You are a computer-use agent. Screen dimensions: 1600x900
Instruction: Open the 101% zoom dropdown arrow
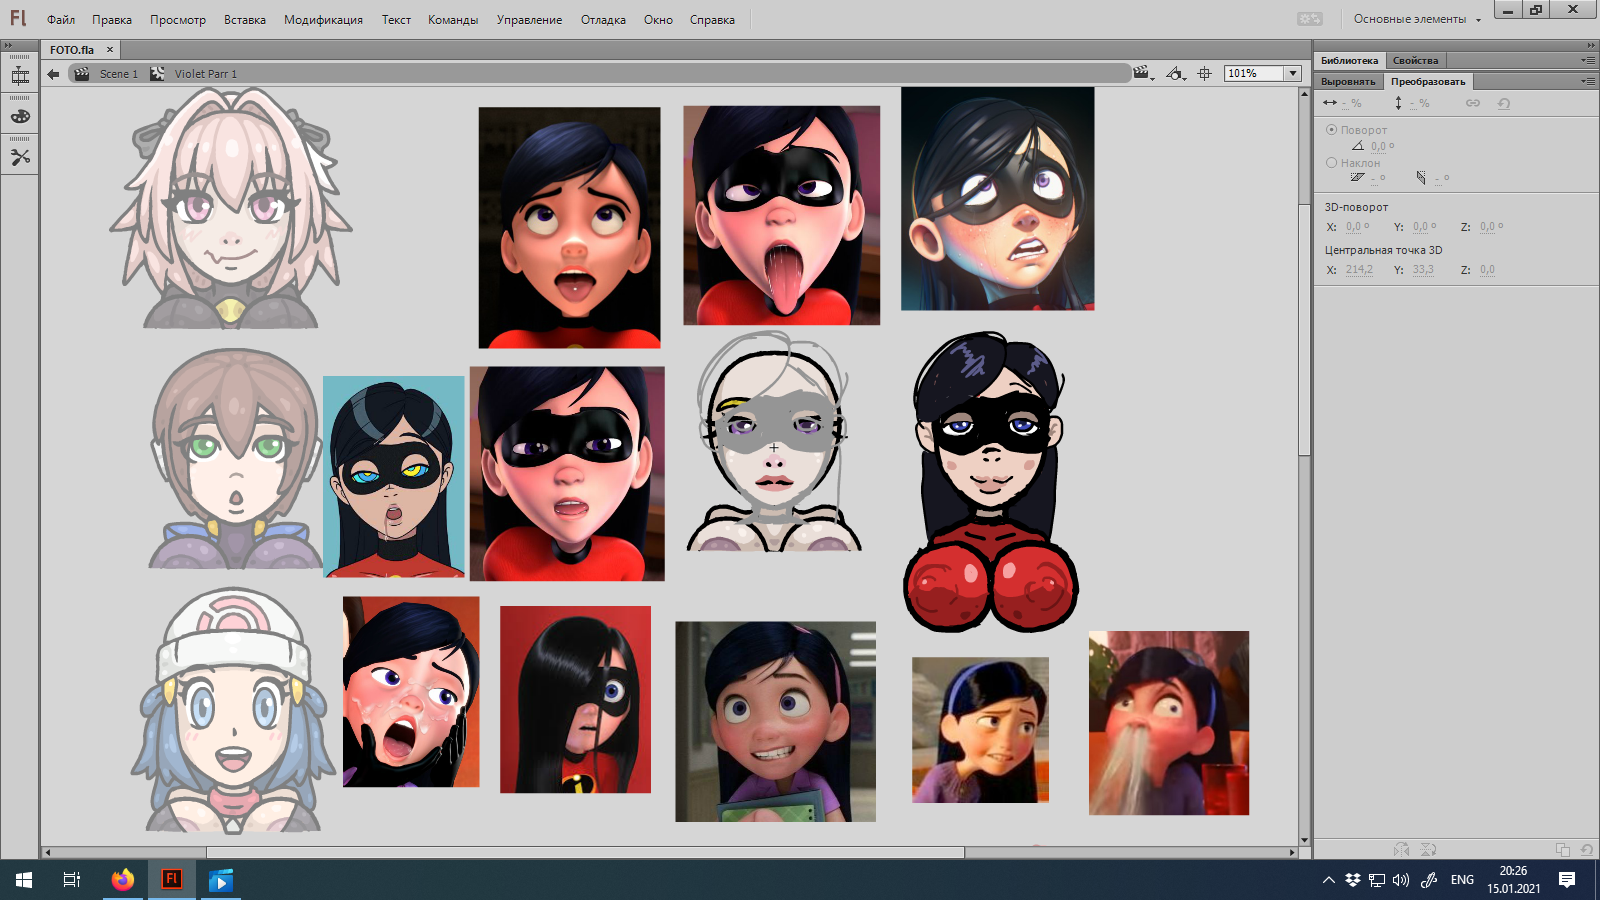(1293, 73)
